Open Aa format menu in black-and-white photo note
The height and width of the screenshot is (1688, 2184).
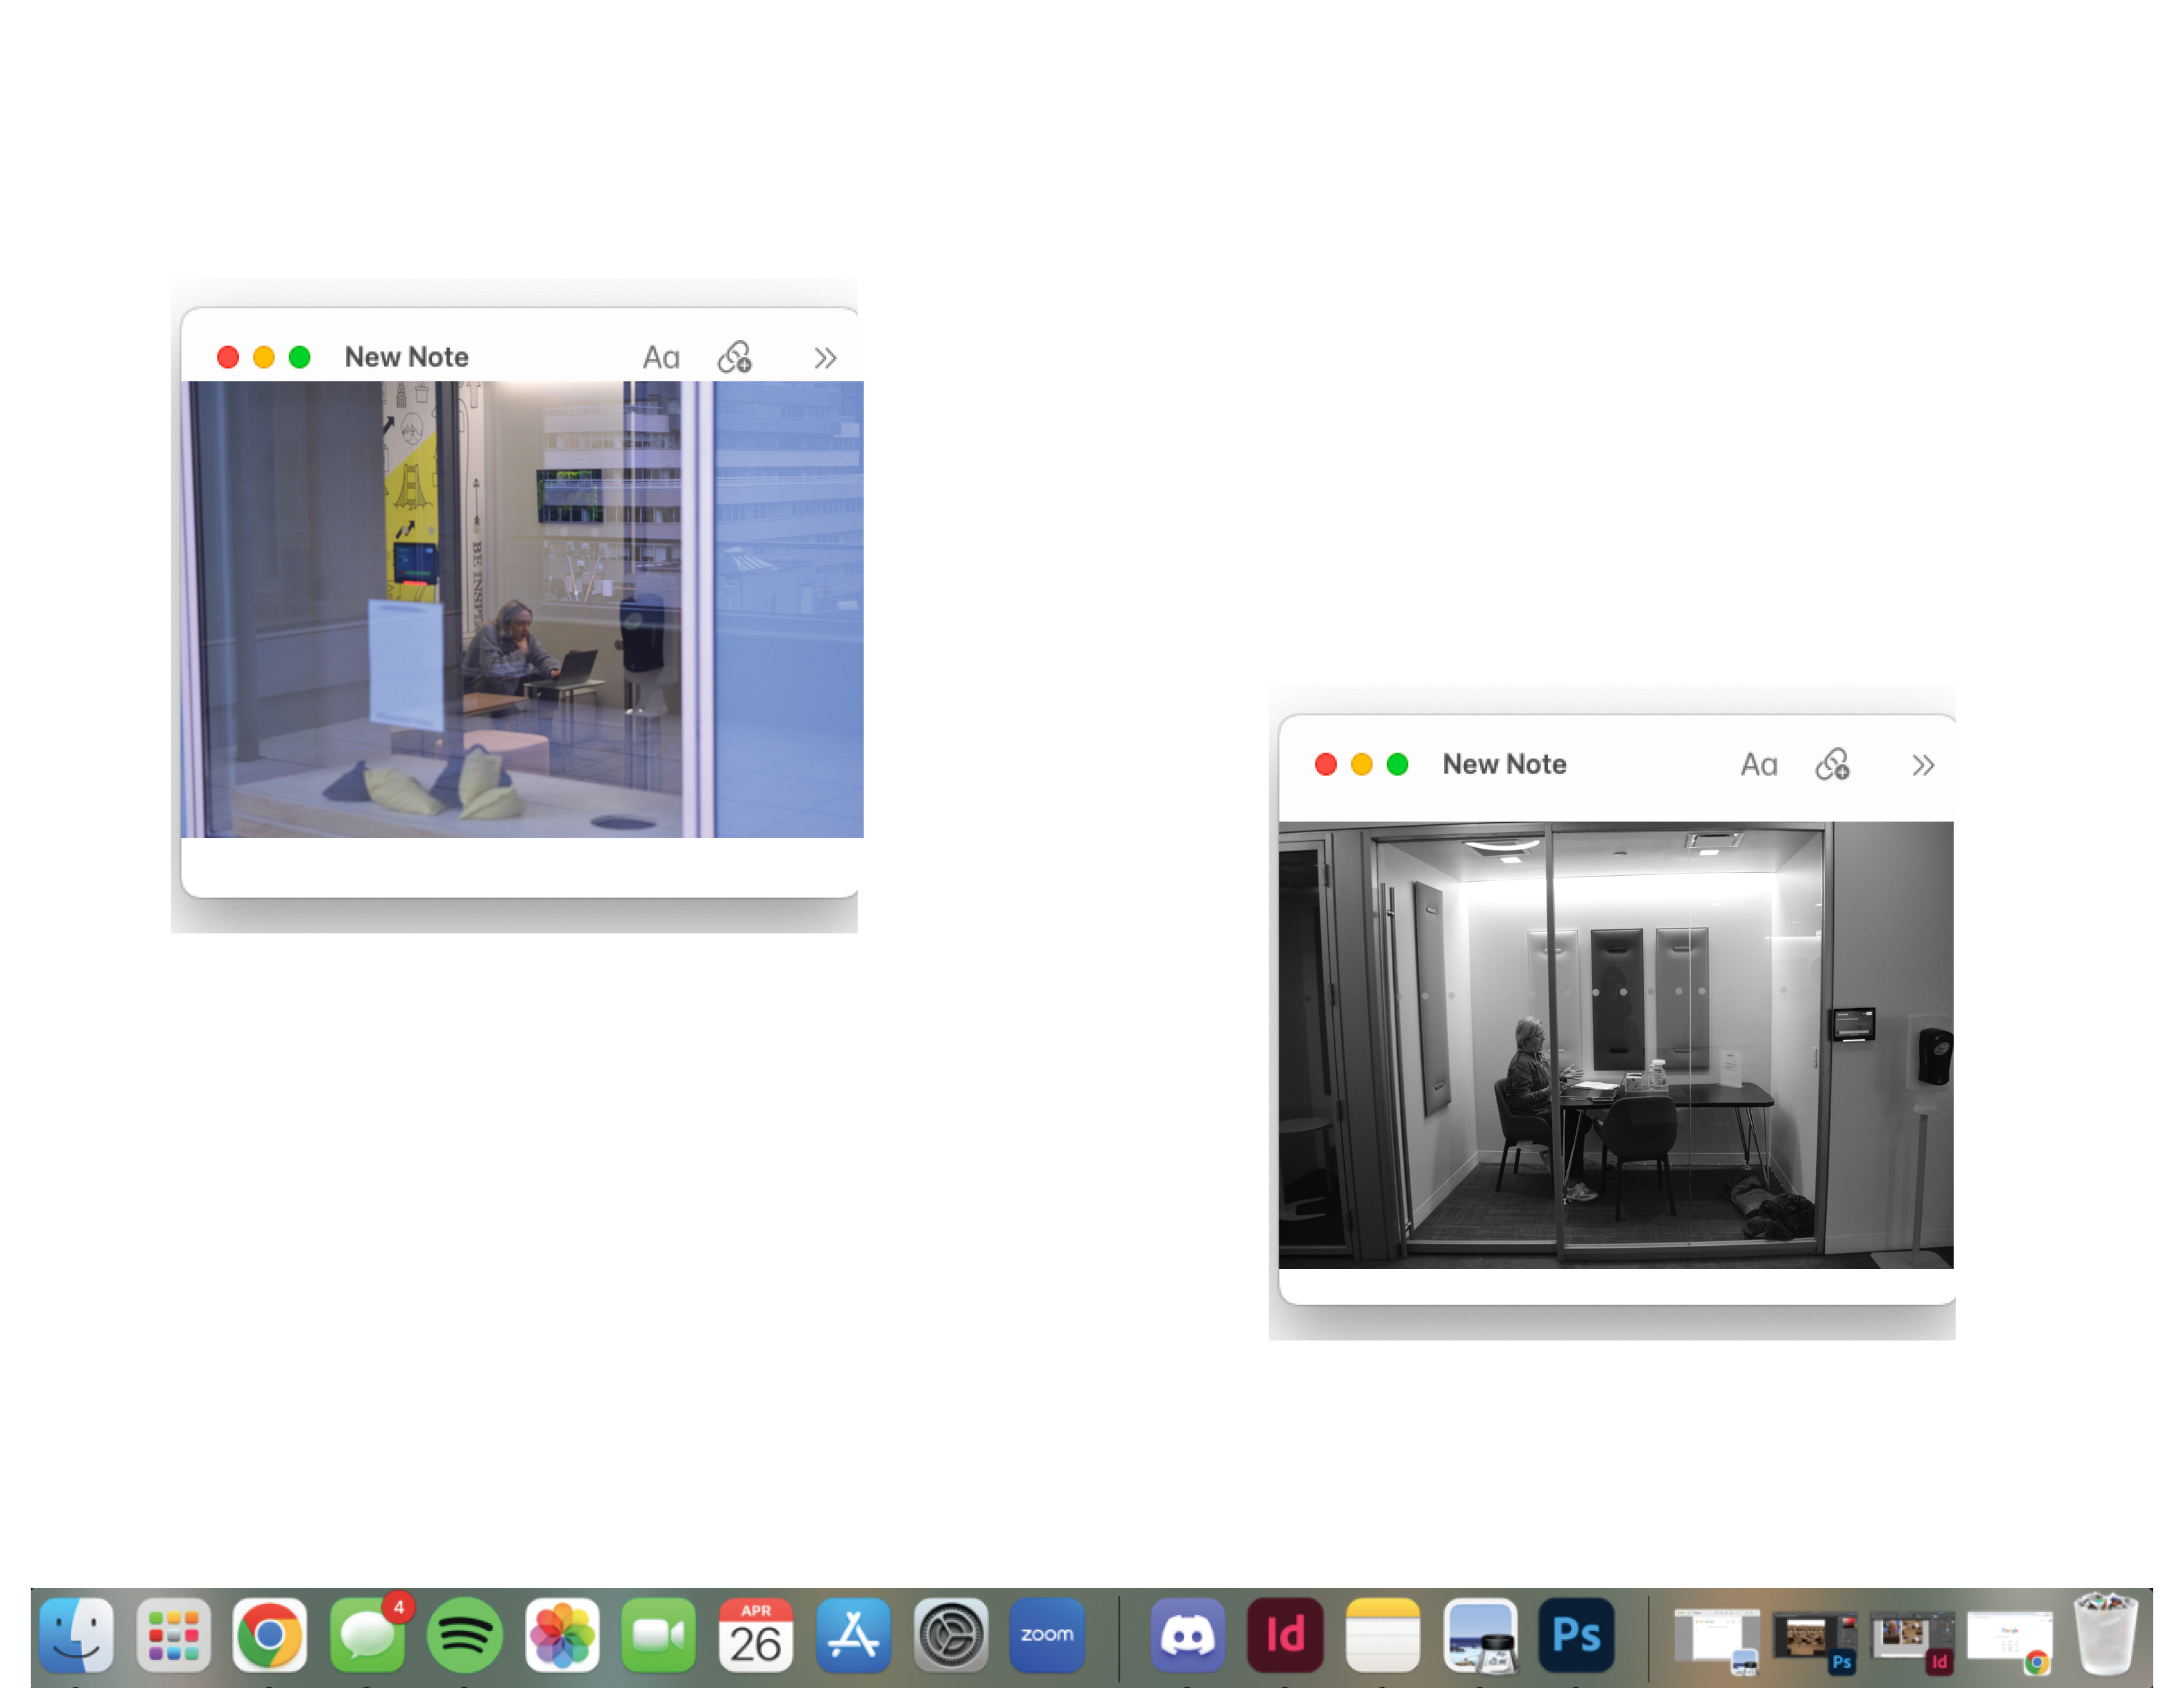tap(1758, 765)
